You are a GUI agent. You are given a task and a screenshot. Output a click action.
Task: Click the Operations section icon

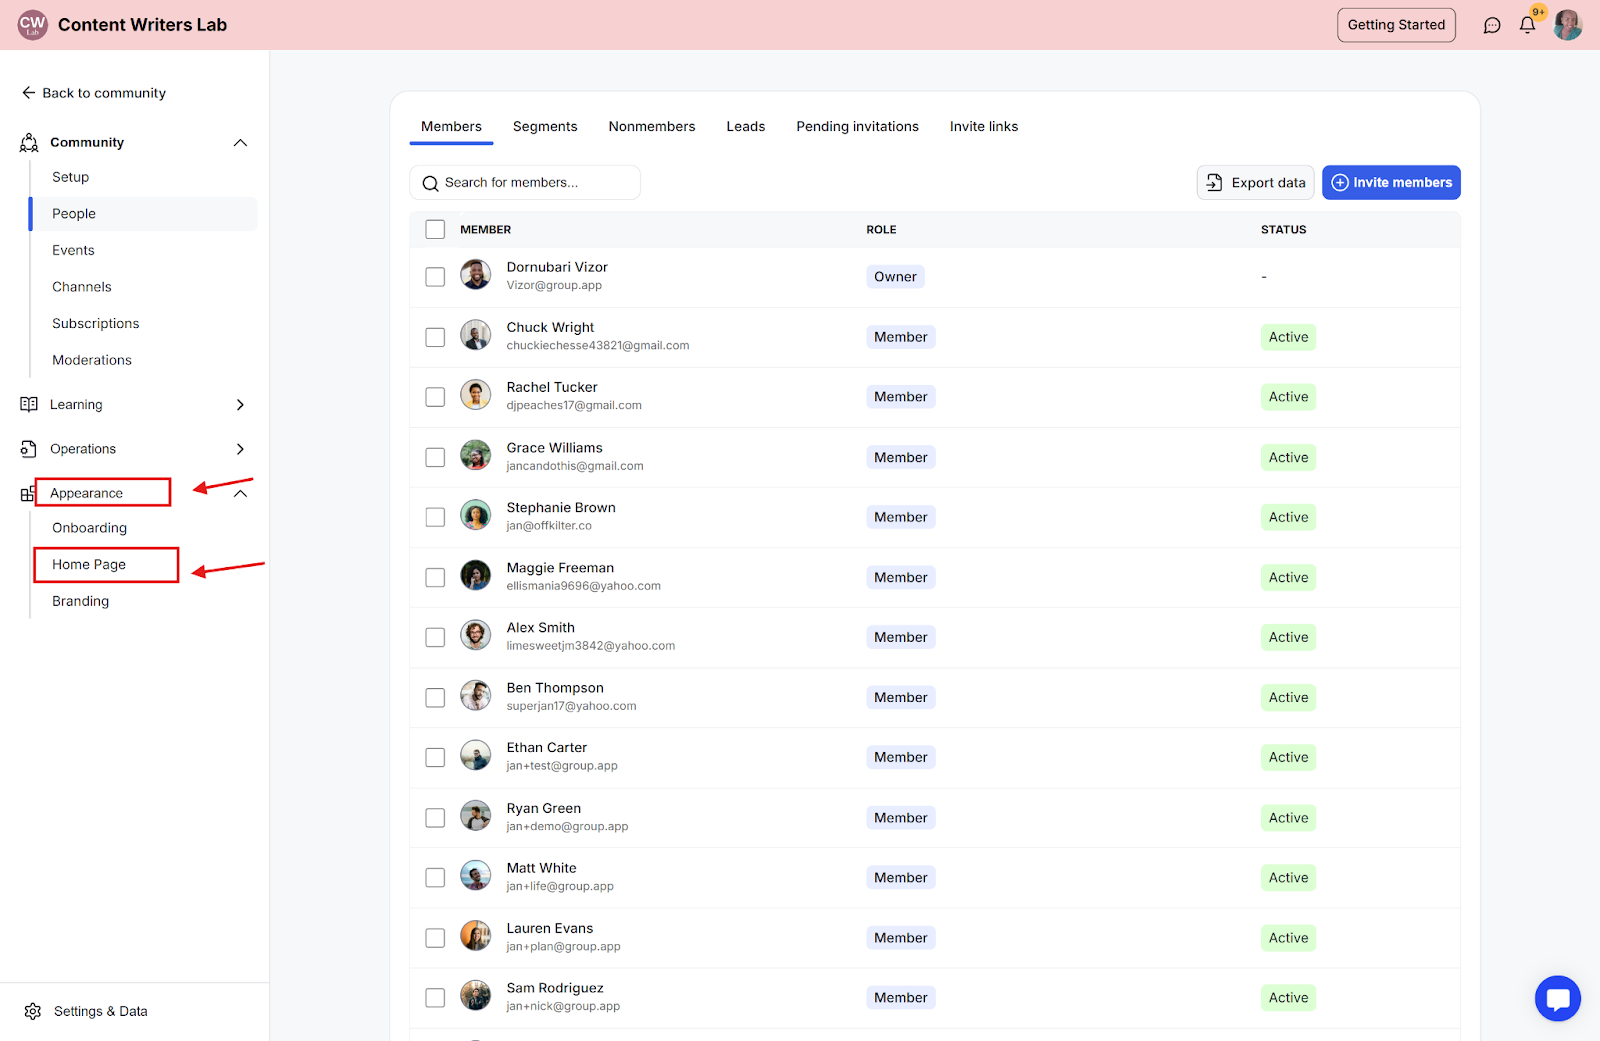29,449
